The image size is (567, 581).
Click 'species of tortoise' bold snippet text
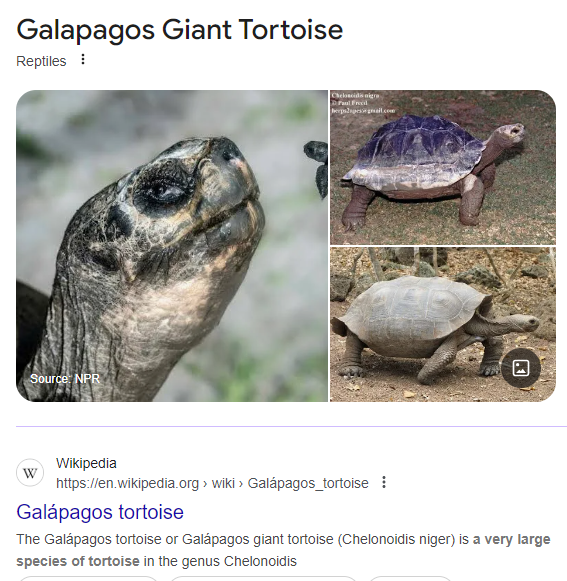pos(78,561)
